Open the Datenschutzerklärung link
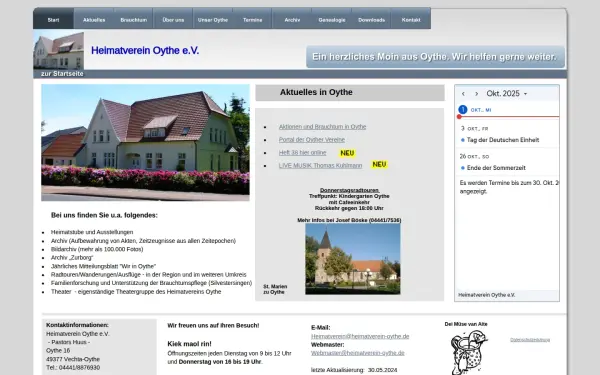The height and width of the screenshot is (375, 600). point(530,340)
